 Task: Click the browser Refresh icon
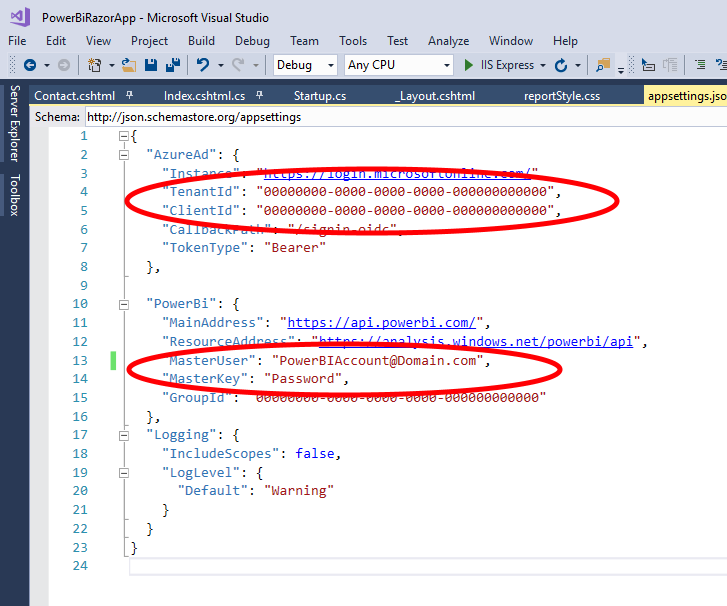[x=561, y=65]
